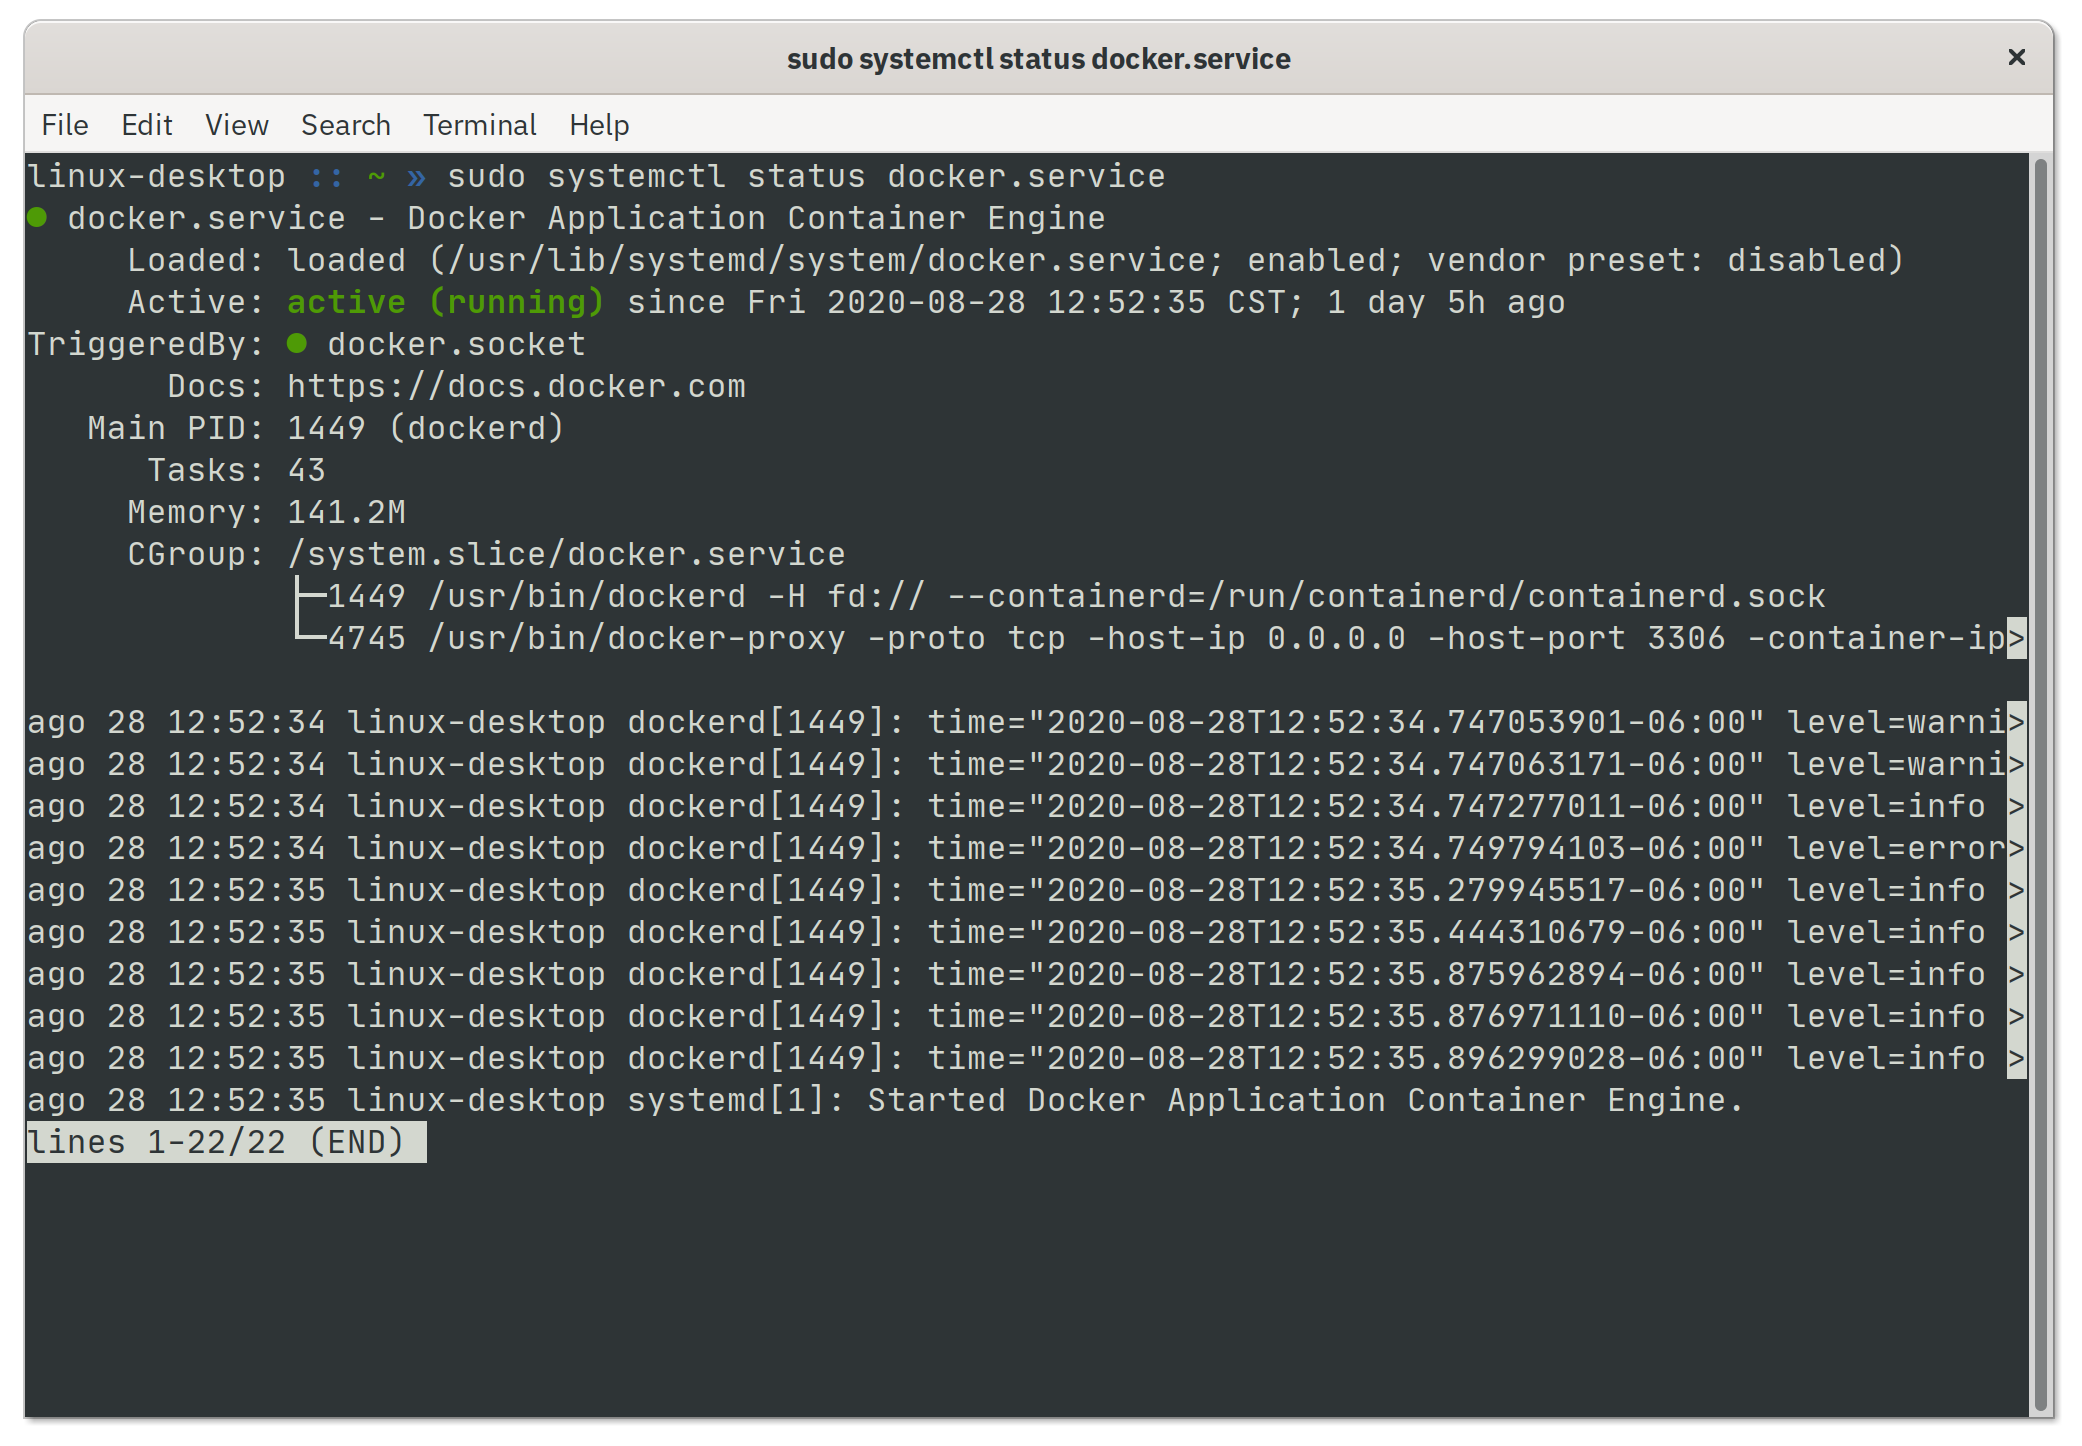Open the View menu
2082x1446 pixels.
237,125
